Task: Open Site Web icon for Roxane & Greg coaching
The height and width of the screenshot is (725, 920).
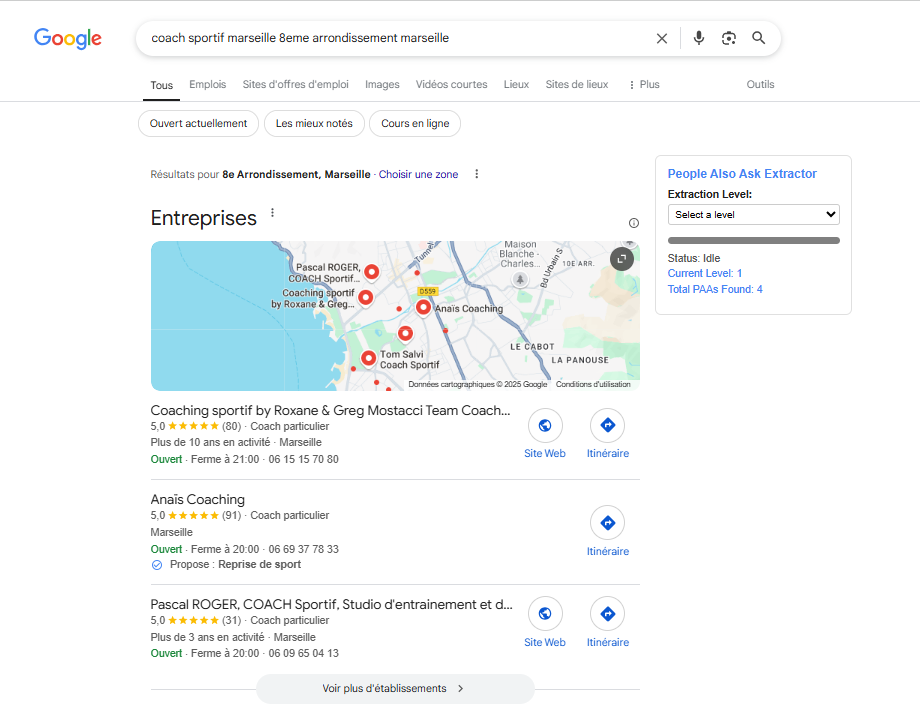Action: [545, 425]
